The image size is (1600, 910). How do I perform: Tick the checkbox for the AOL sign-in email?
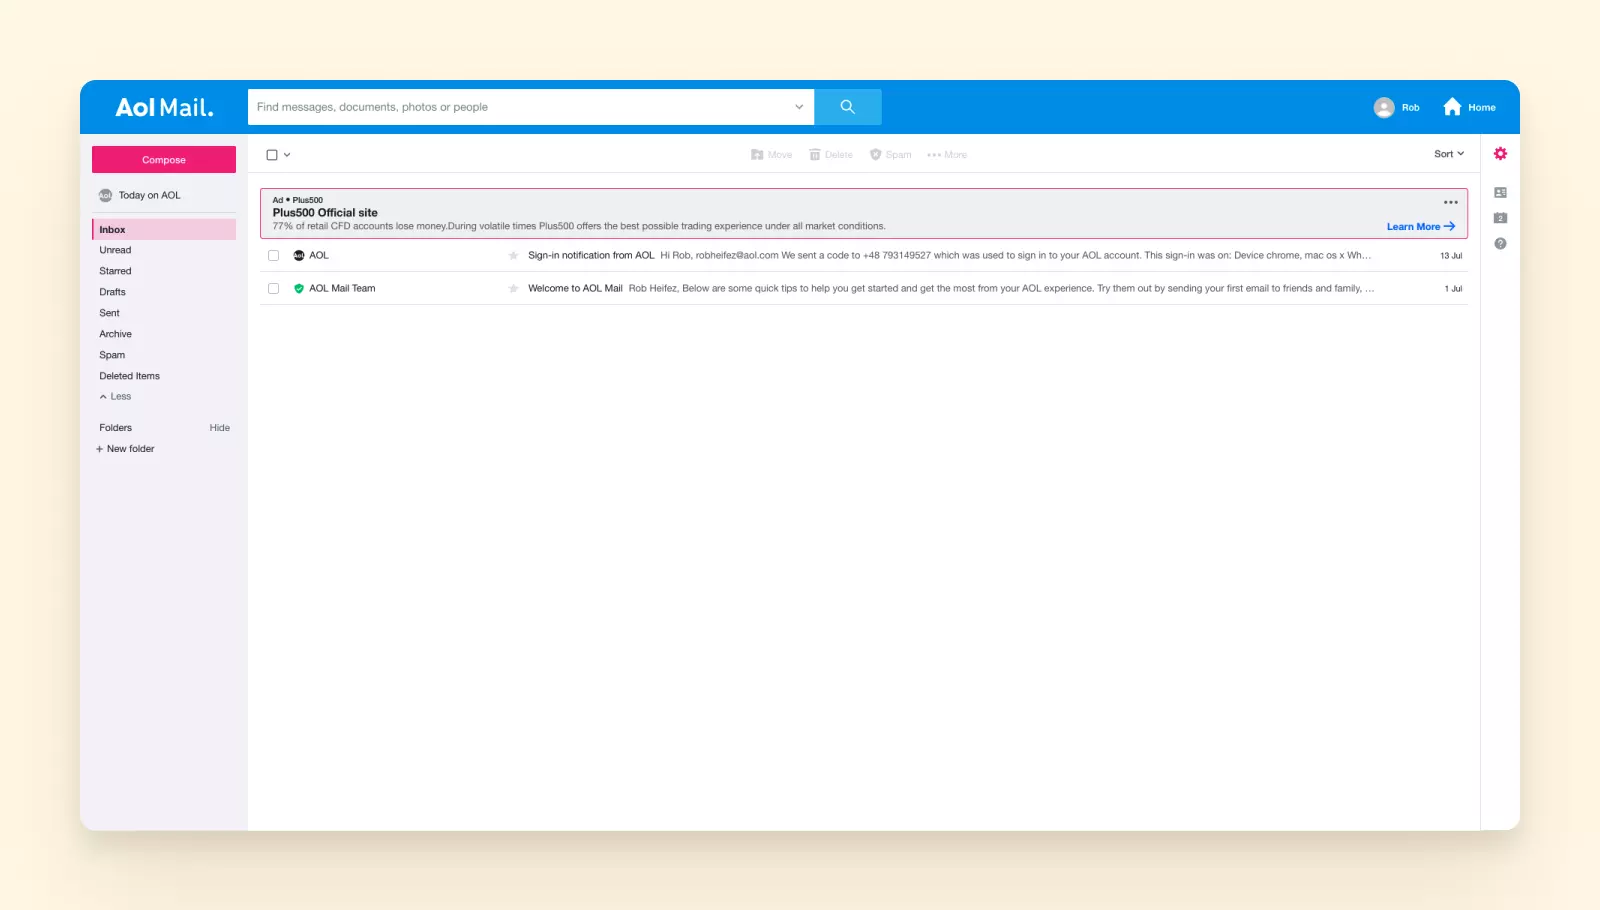coord(273,256)
